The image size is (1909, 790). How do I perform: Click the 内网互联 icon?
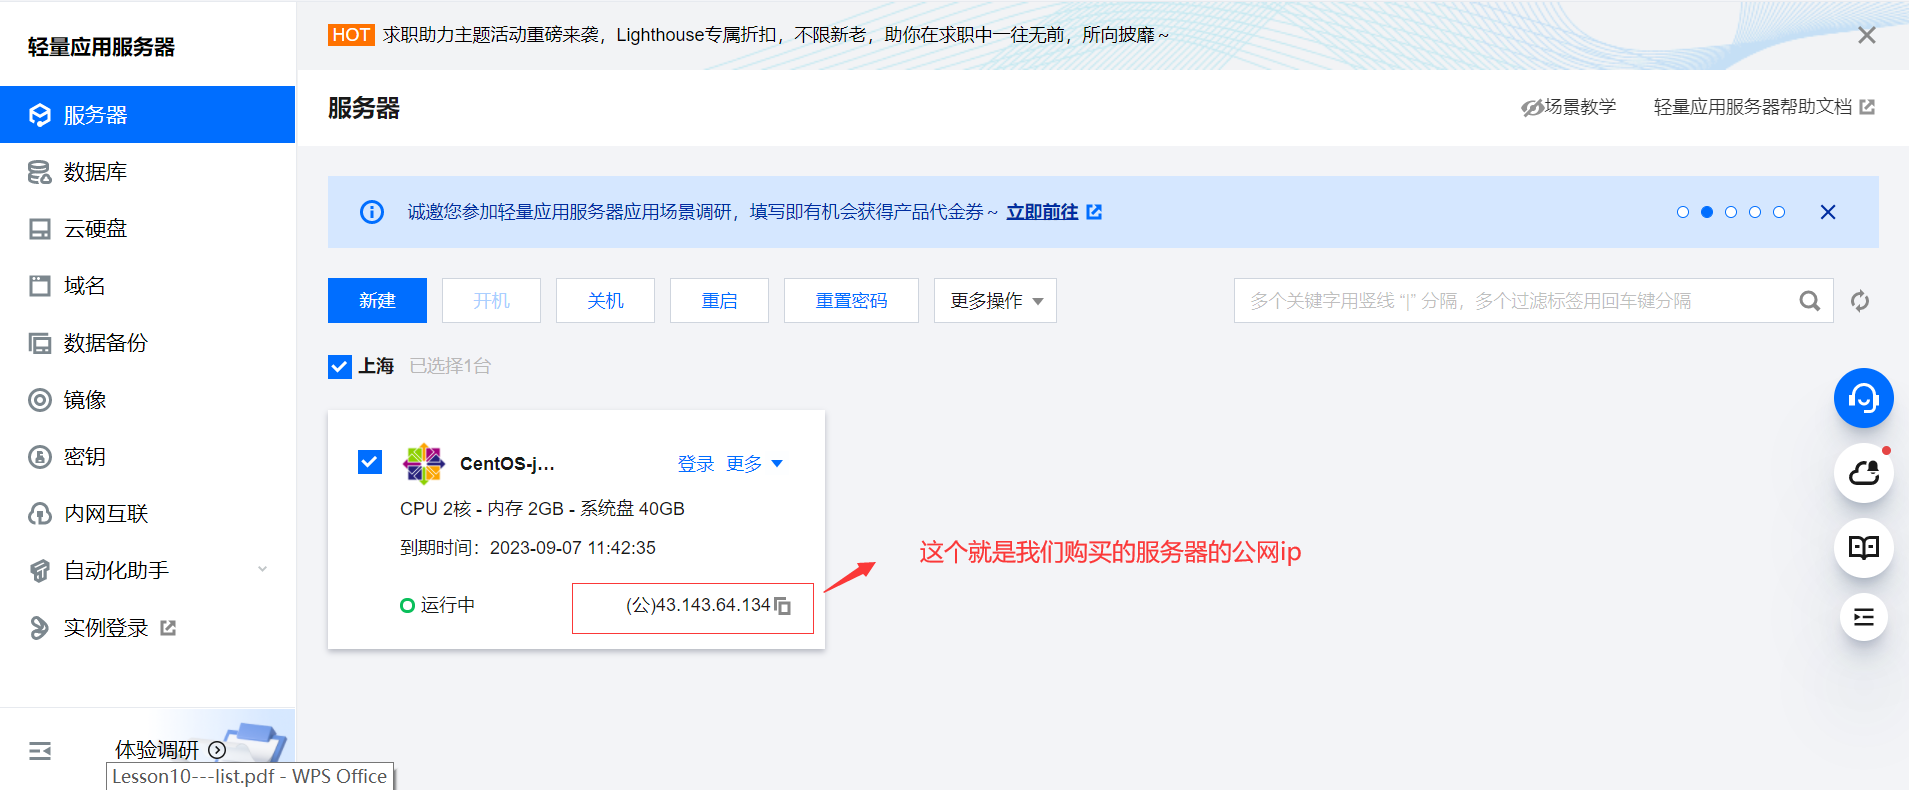40,514
